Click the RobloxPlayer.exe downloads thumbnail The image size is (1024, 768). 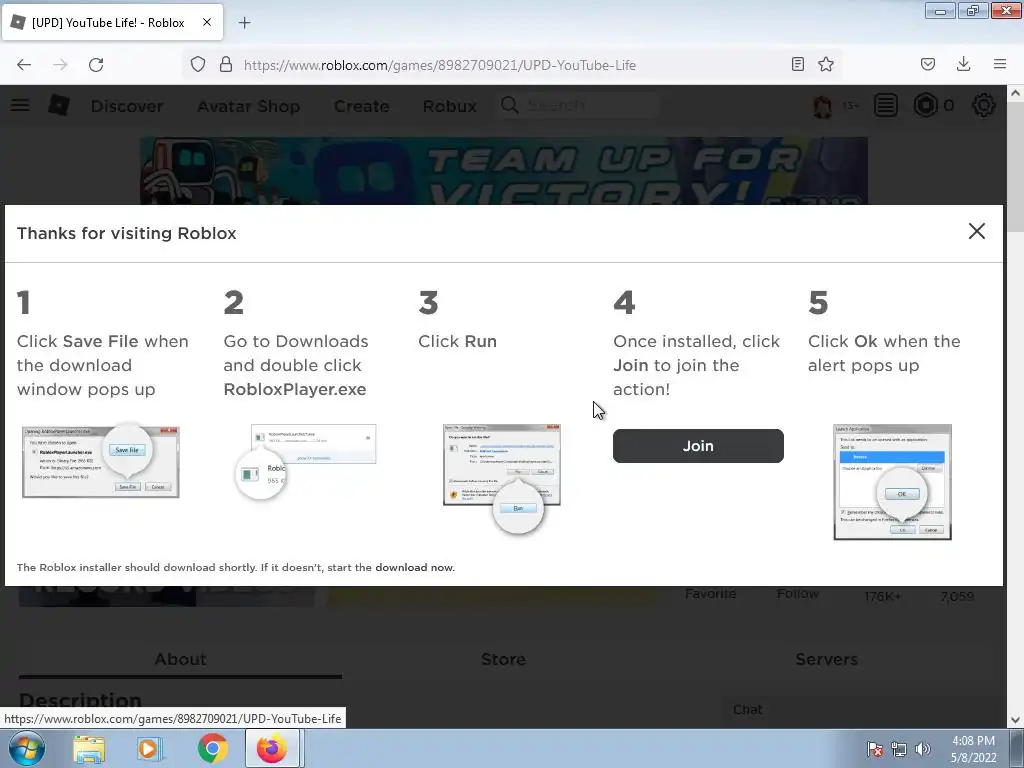[x=306, y=461]
